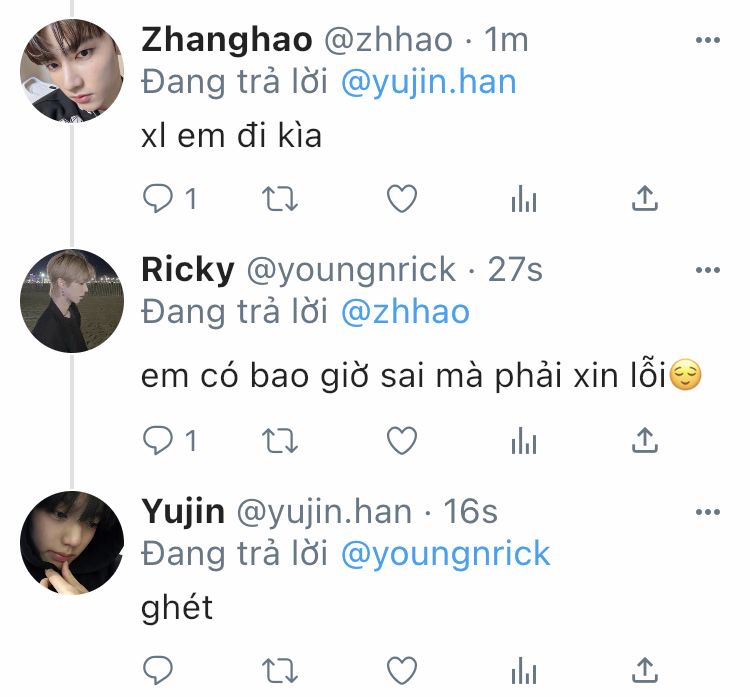Retweet Zhanghao's reply 'xl em đi kìa'
750x697 pixels.
[x=280, y=199]
